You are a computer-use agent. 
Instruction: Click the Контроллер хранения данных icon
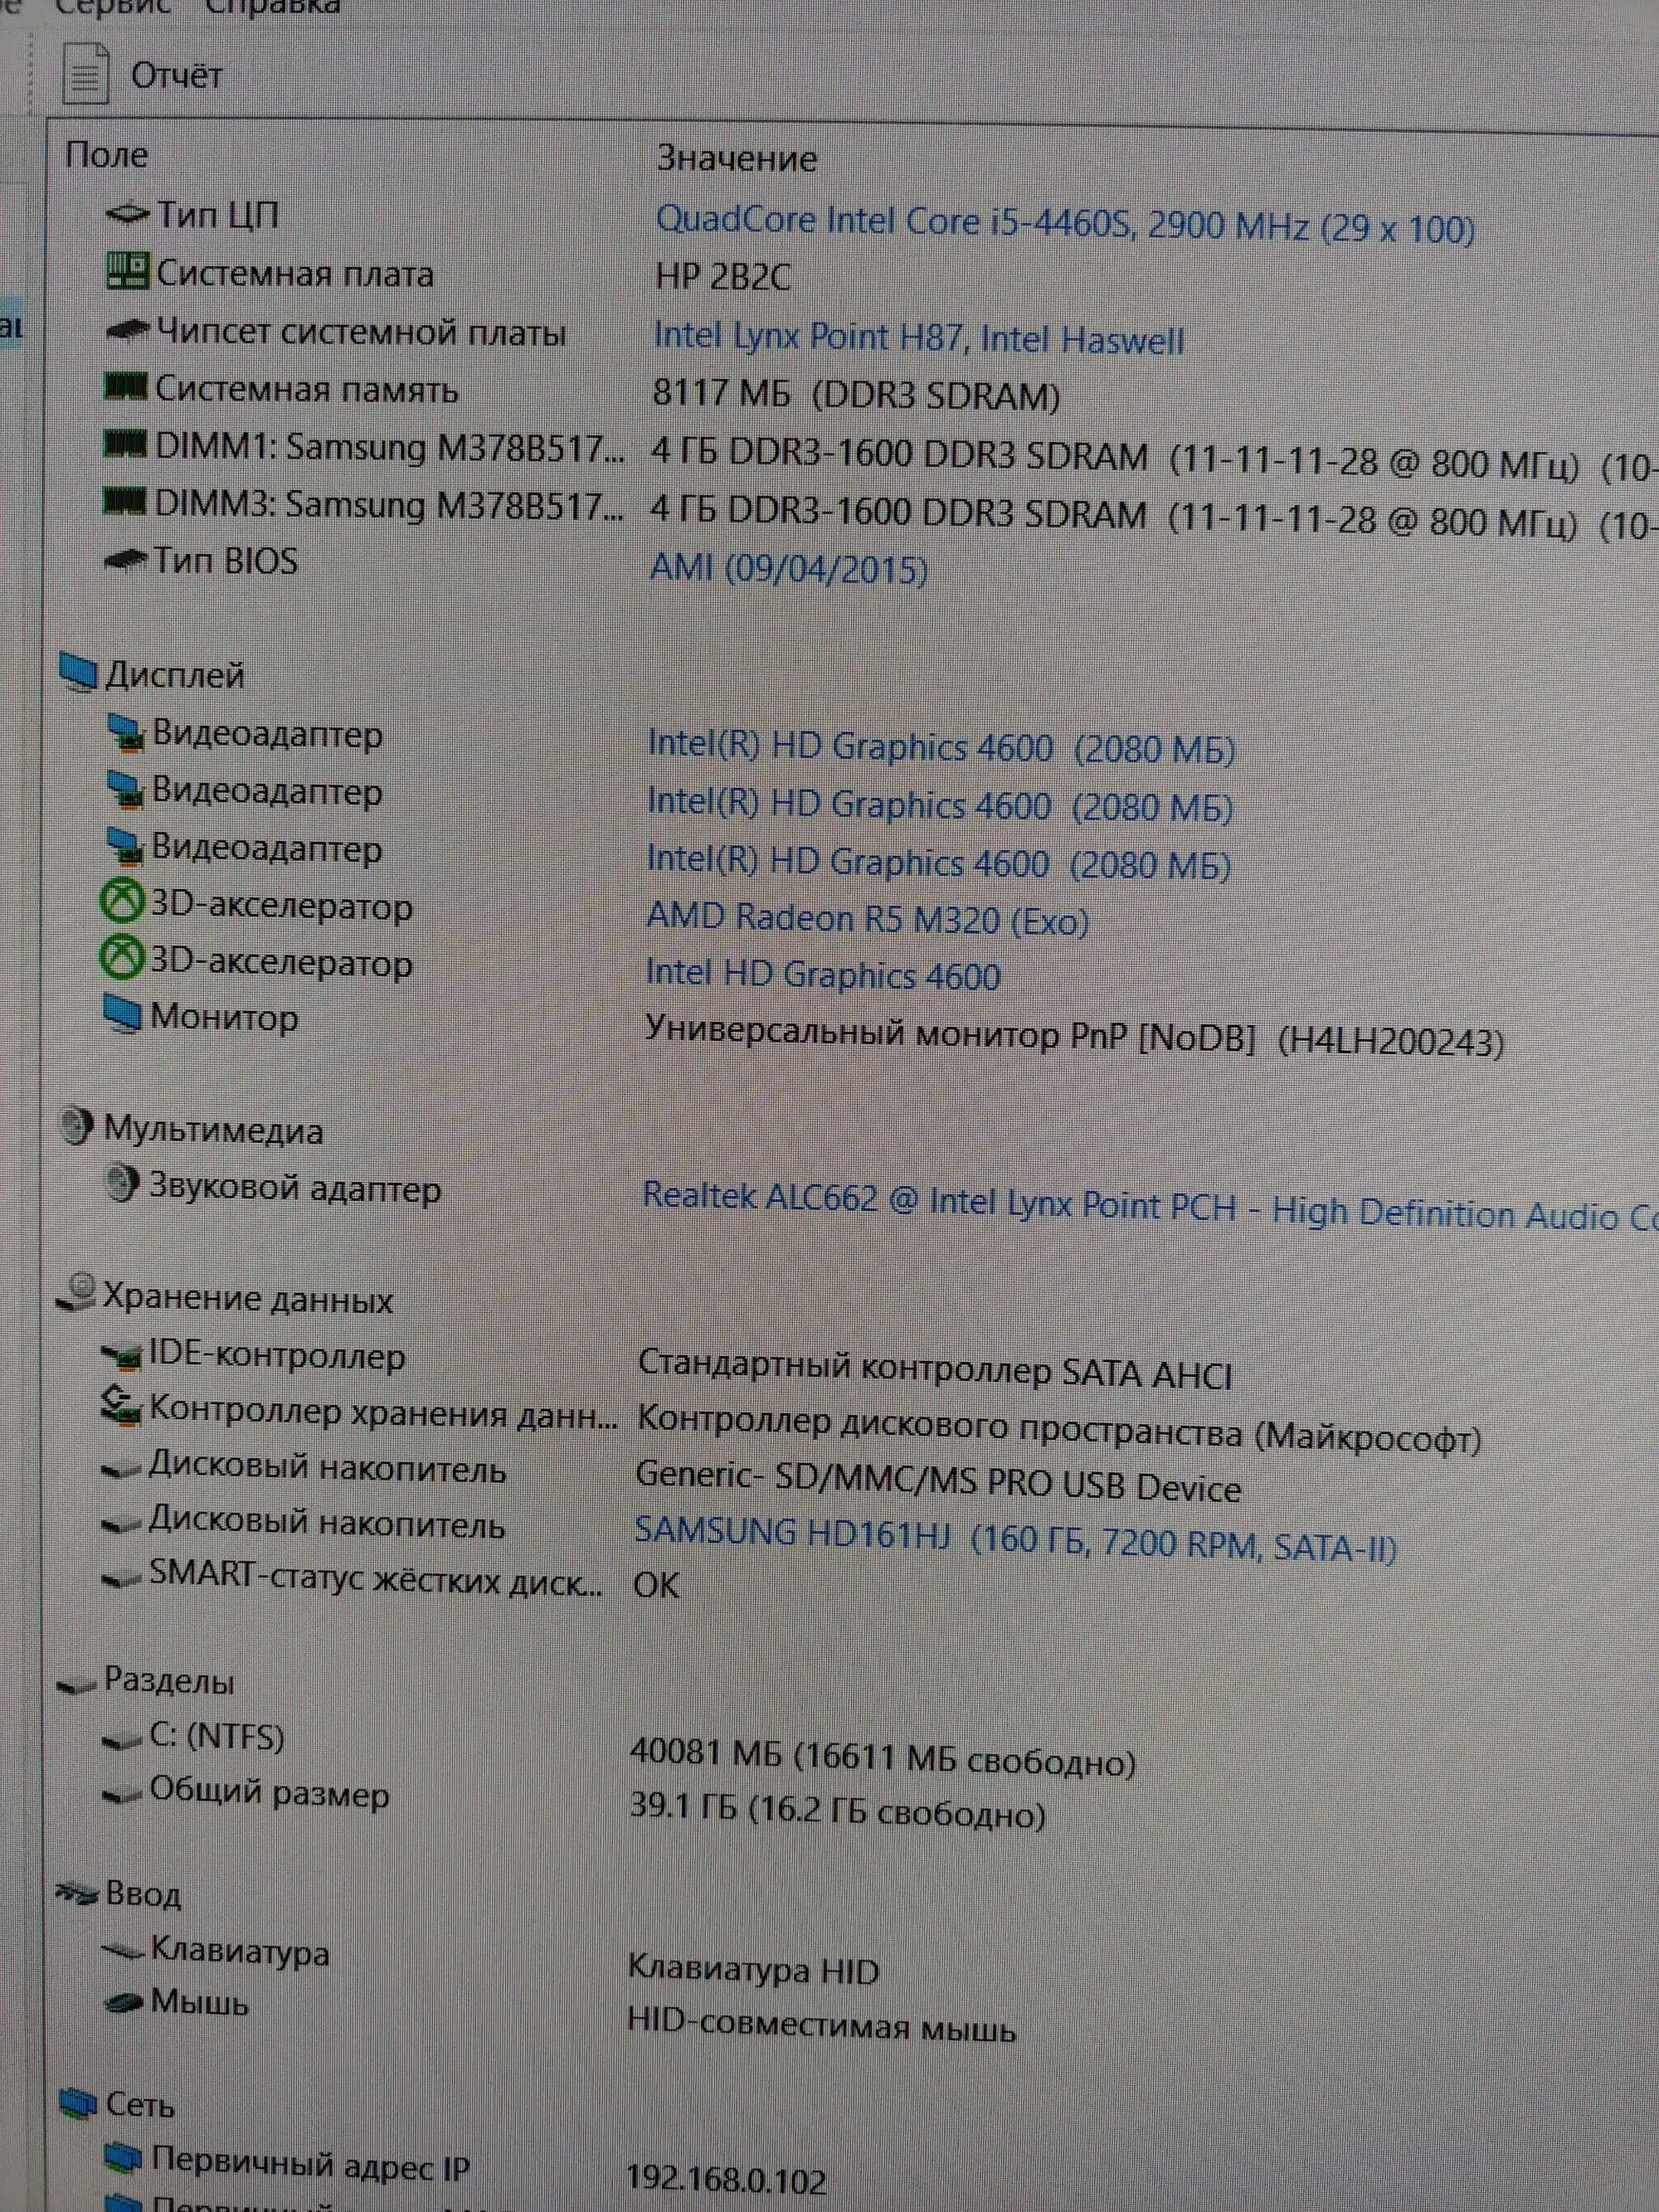(x=122, y=1404)
